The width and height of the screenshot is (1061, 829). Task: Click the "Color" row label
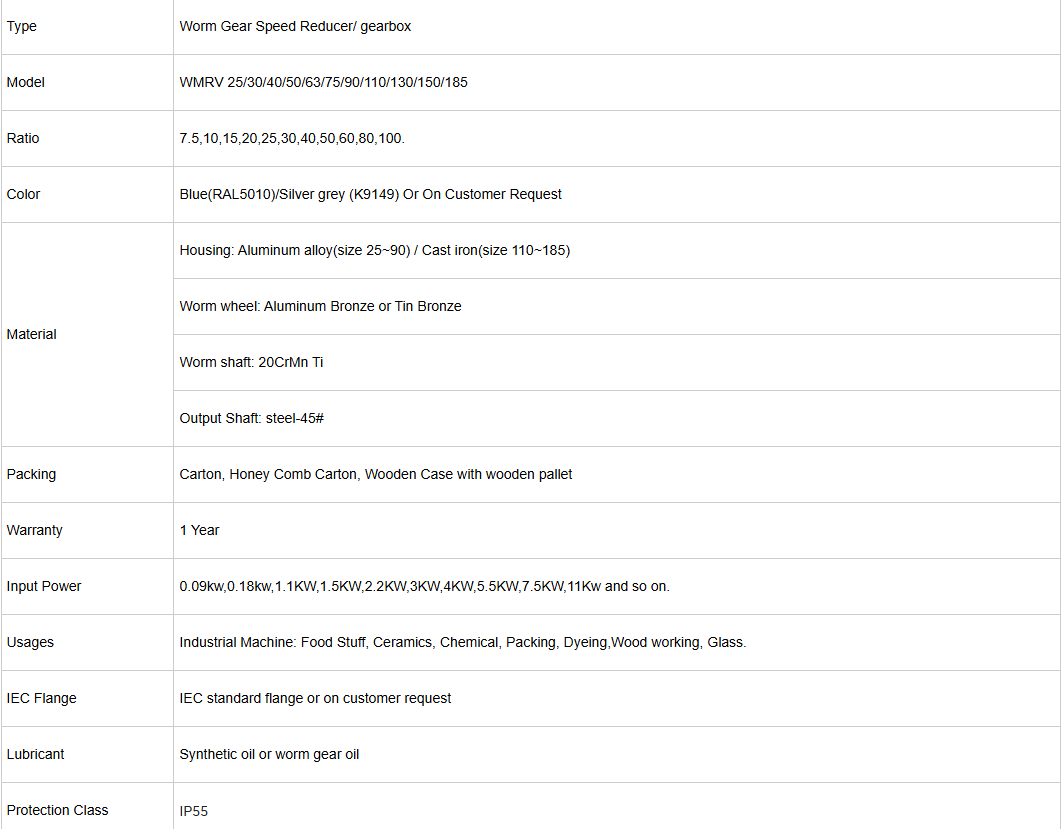24,194
